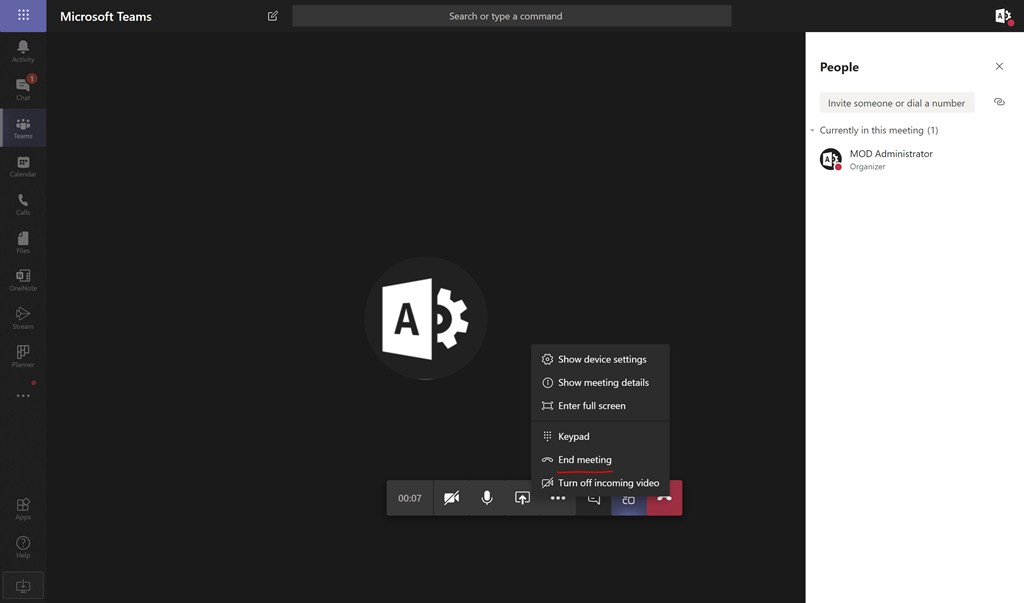Viewport: 1024px width, 603px height.
Task: Mute your microphone
Action: point(487,497)
